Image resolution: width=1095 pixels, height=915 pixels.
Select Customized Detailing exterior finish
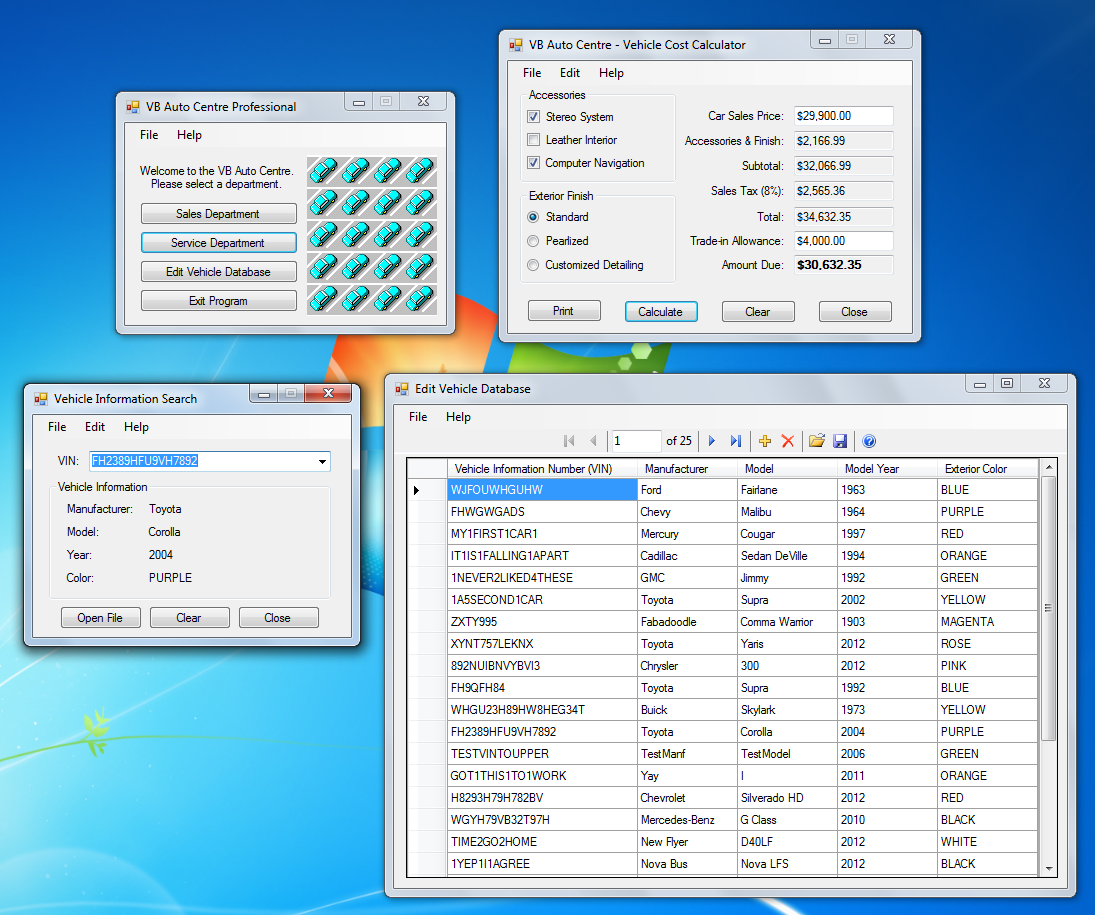tap(533, 265)
